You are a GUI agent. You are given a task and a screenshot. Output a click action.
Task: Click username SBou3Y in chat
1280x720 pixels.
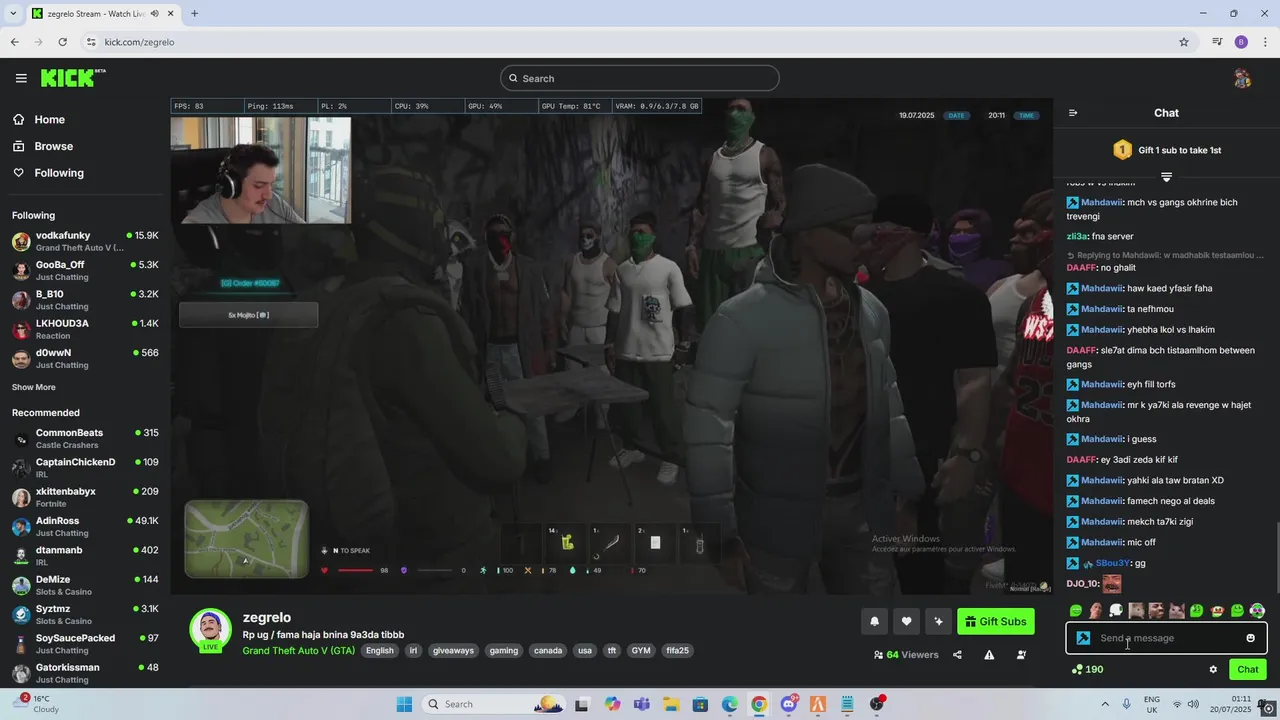[1113, 563]
